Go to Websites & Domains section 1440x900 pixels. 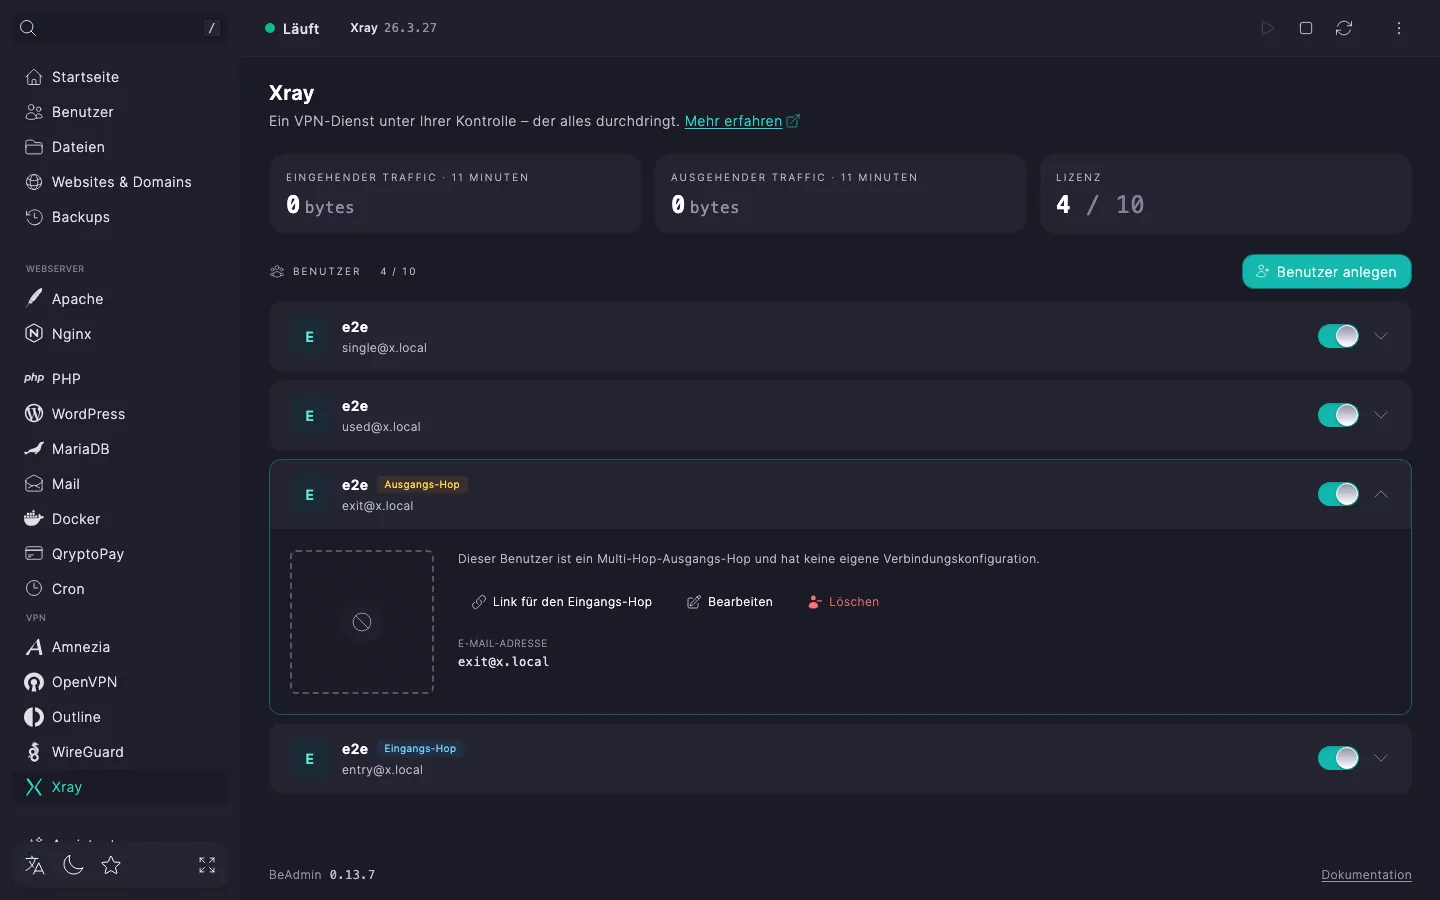tap(120, 182)
